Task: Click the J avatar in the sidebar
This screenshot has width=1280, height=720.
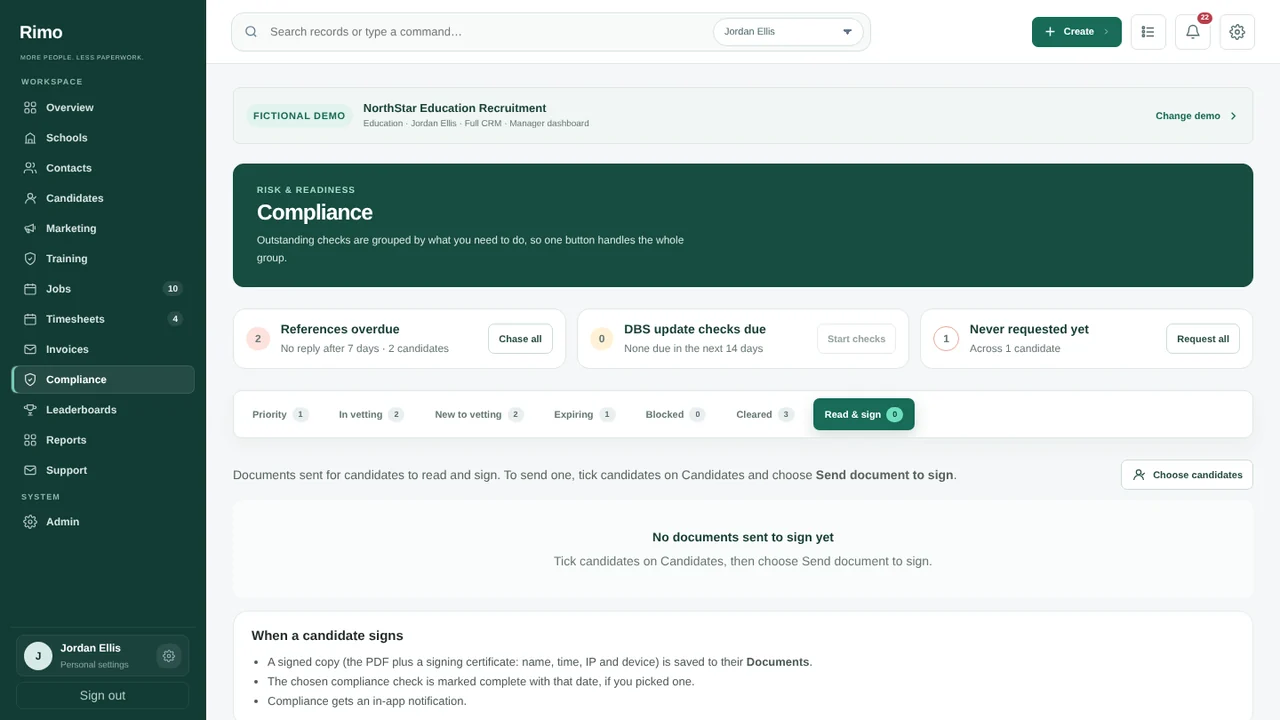Action: (38, 656)
